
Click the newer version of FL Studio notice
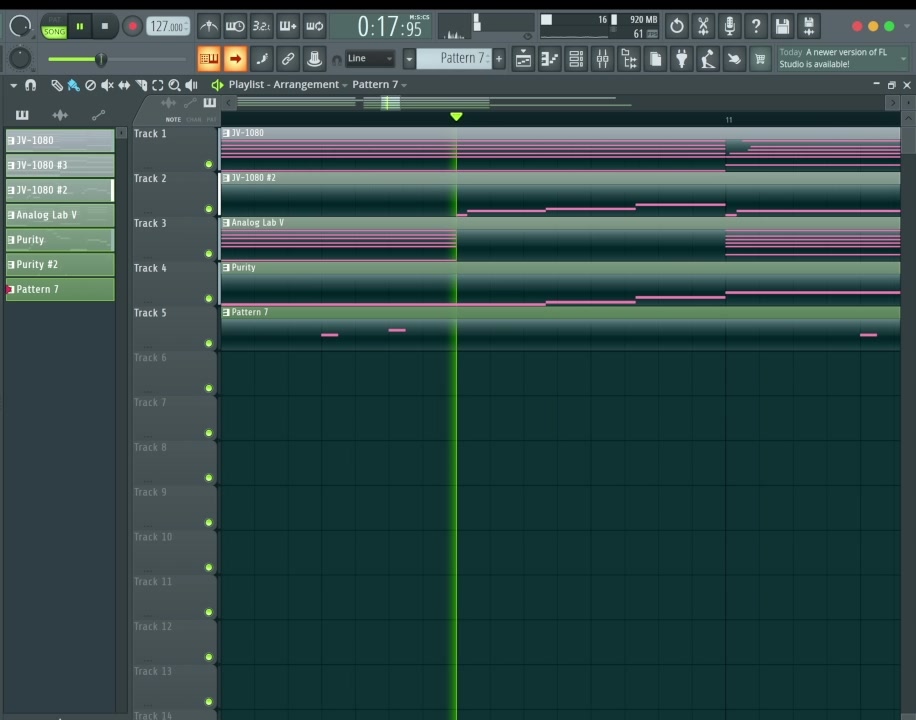(x=838, y=58)
